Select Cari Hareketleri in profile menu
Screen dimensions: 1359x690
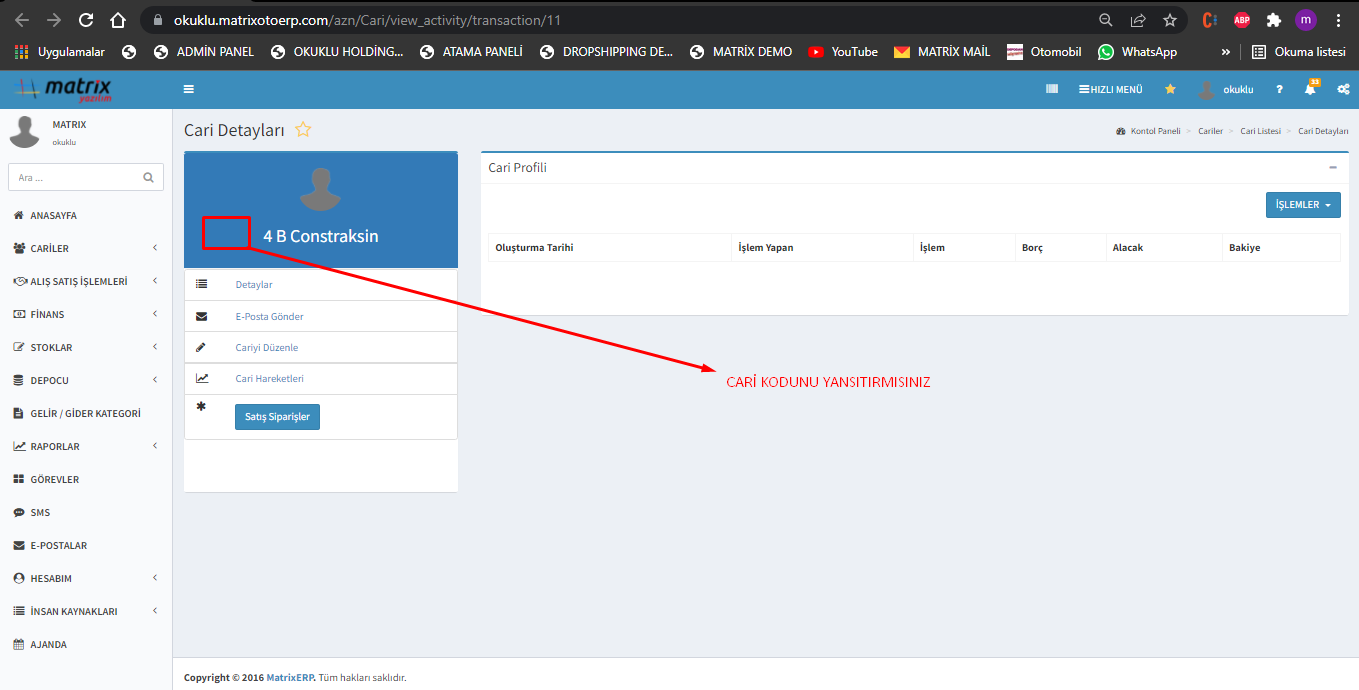click(x=269, y=379)
